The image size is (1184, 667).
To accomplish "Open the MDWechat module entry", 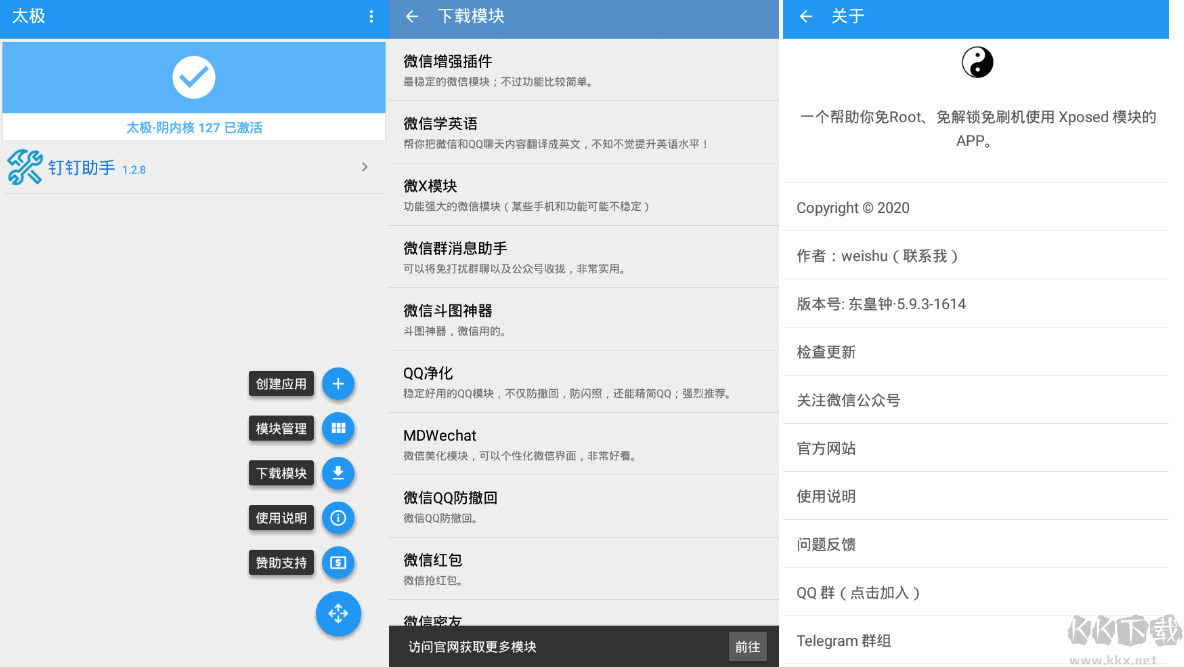I will (583, 444).
